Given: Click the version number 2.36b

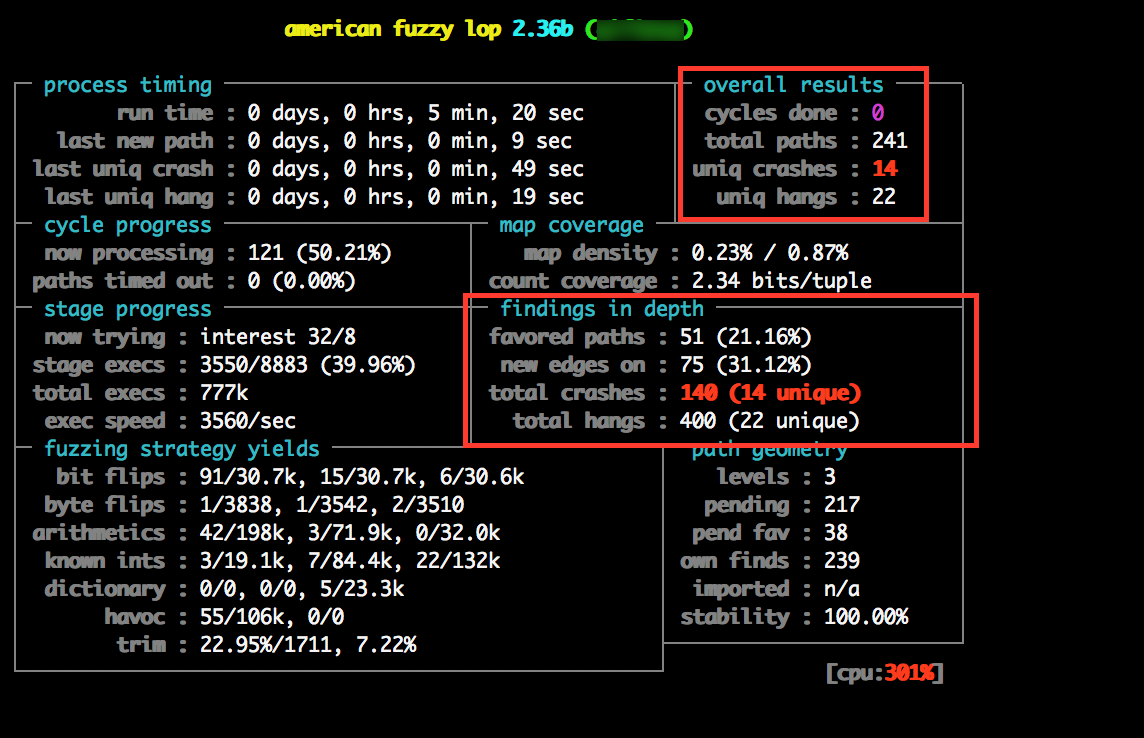Looking at the screenshot, I should (x=542, y=29).
